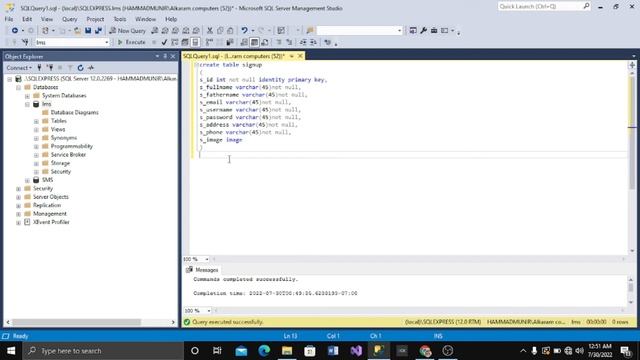The height and width of the screenshot is (360, 640).
Task: Expand the SMS database node
Action: [27, 180]
